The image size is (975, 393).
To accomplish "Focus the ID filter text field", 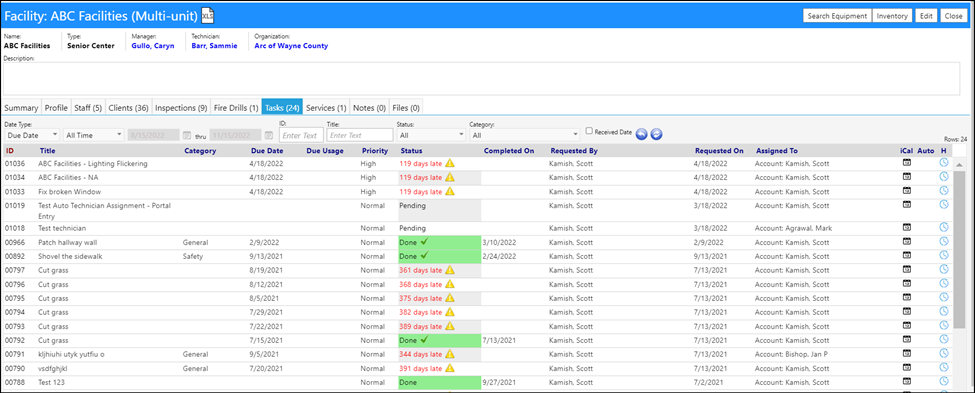I will coord(302,135).
